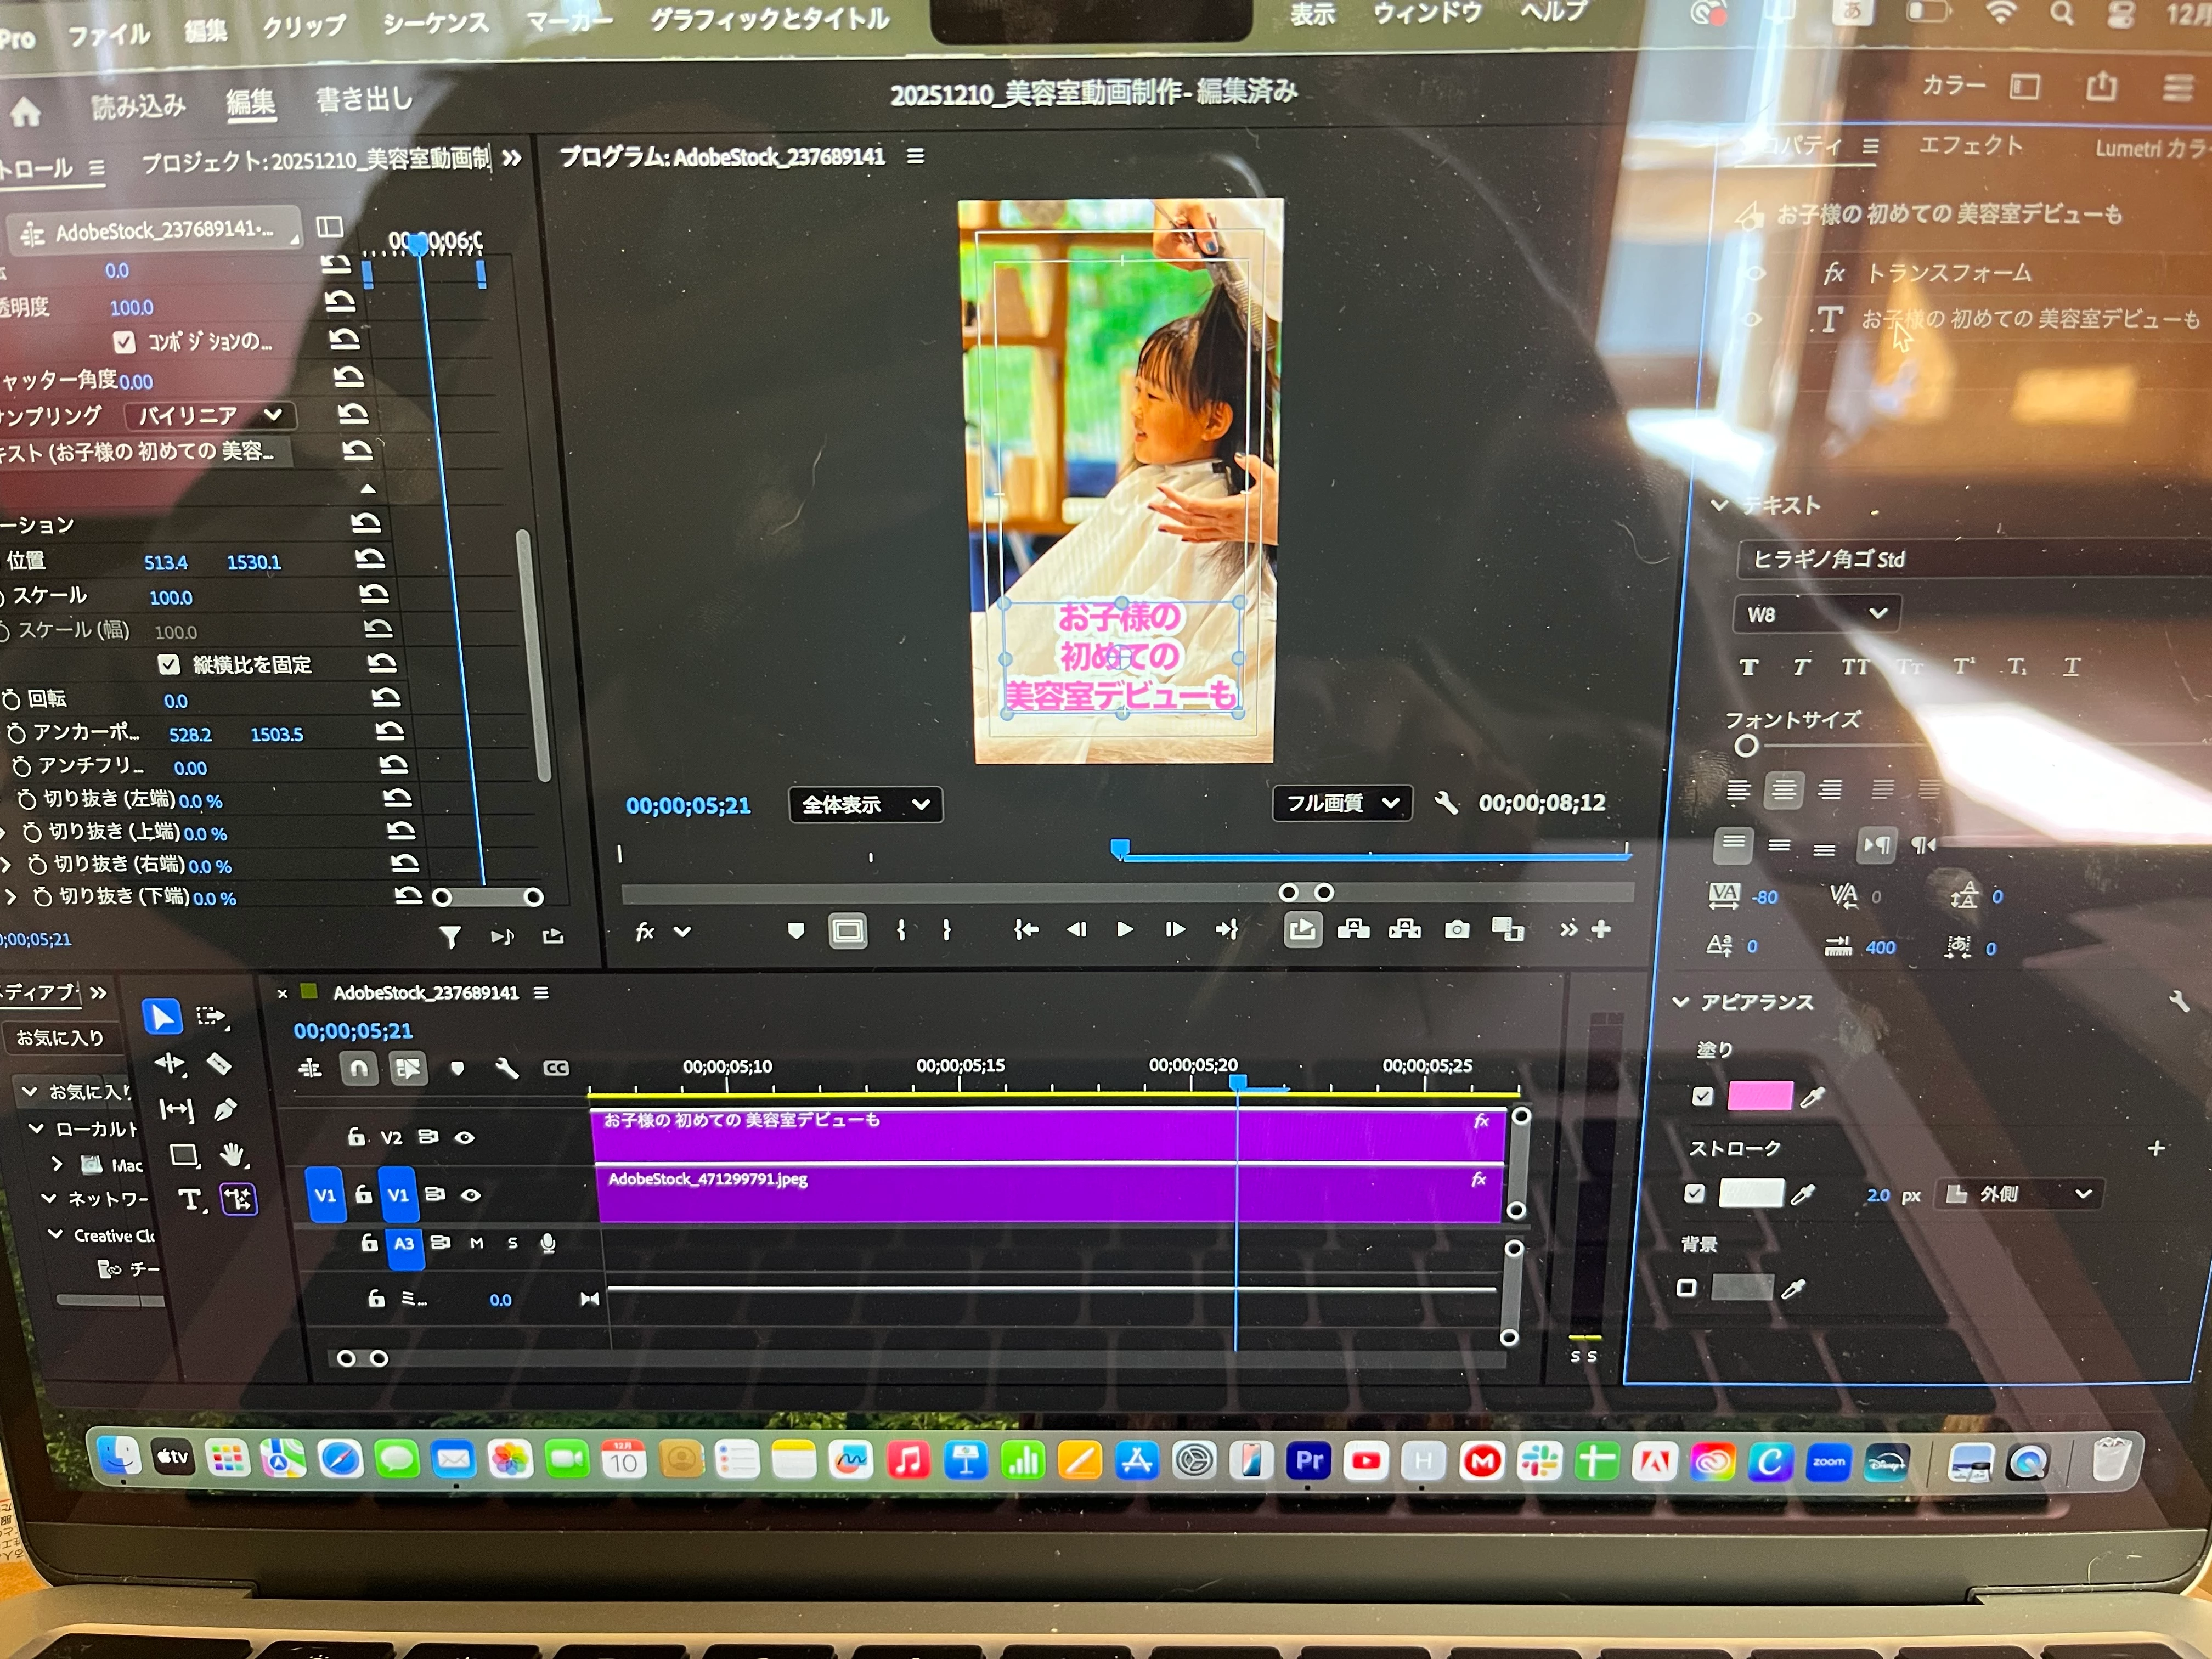The width and height of the screenshot is (2212, 1659).
Task: Toggle the fill (塗り) checkbox
Action: (x=1702, y=1096)
